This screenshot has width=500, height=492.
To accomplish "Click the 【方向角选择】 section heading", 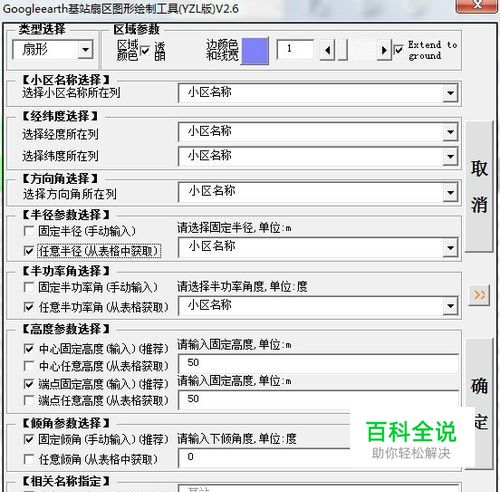I will pos(60,179).
